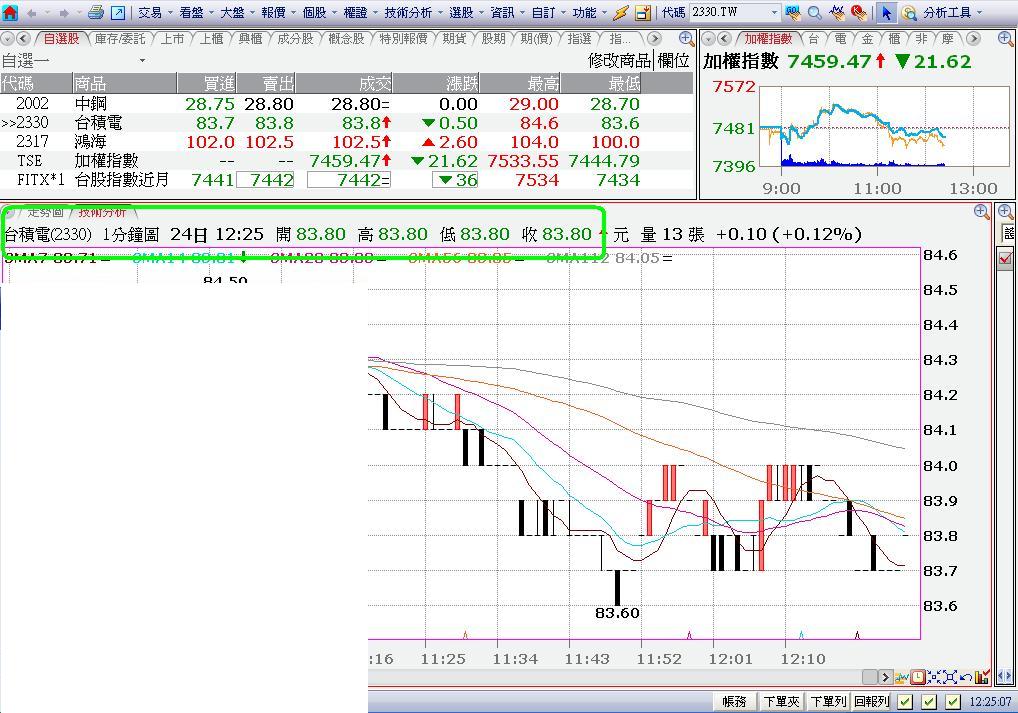Open the 功能 menu
The image size is (1018, 713).
(x=584, y=12)
